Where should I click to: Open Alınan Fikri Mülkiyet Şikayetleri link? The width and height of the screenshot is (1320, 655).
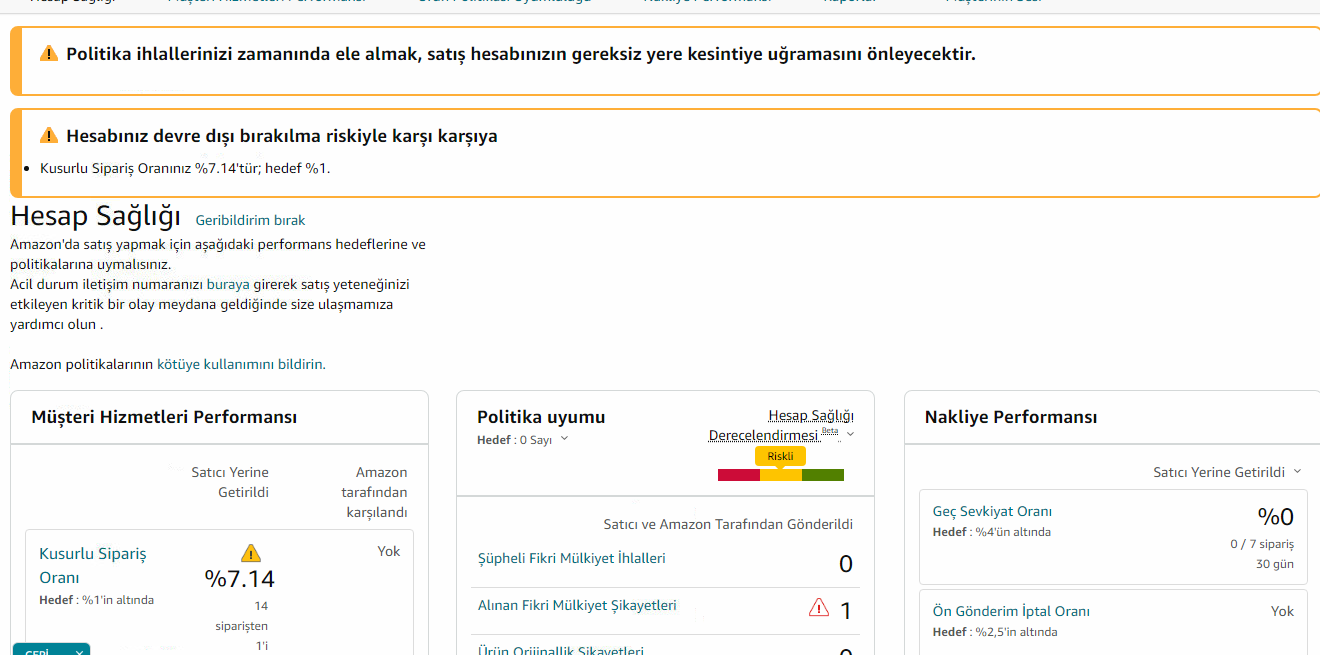click(577, 605)
